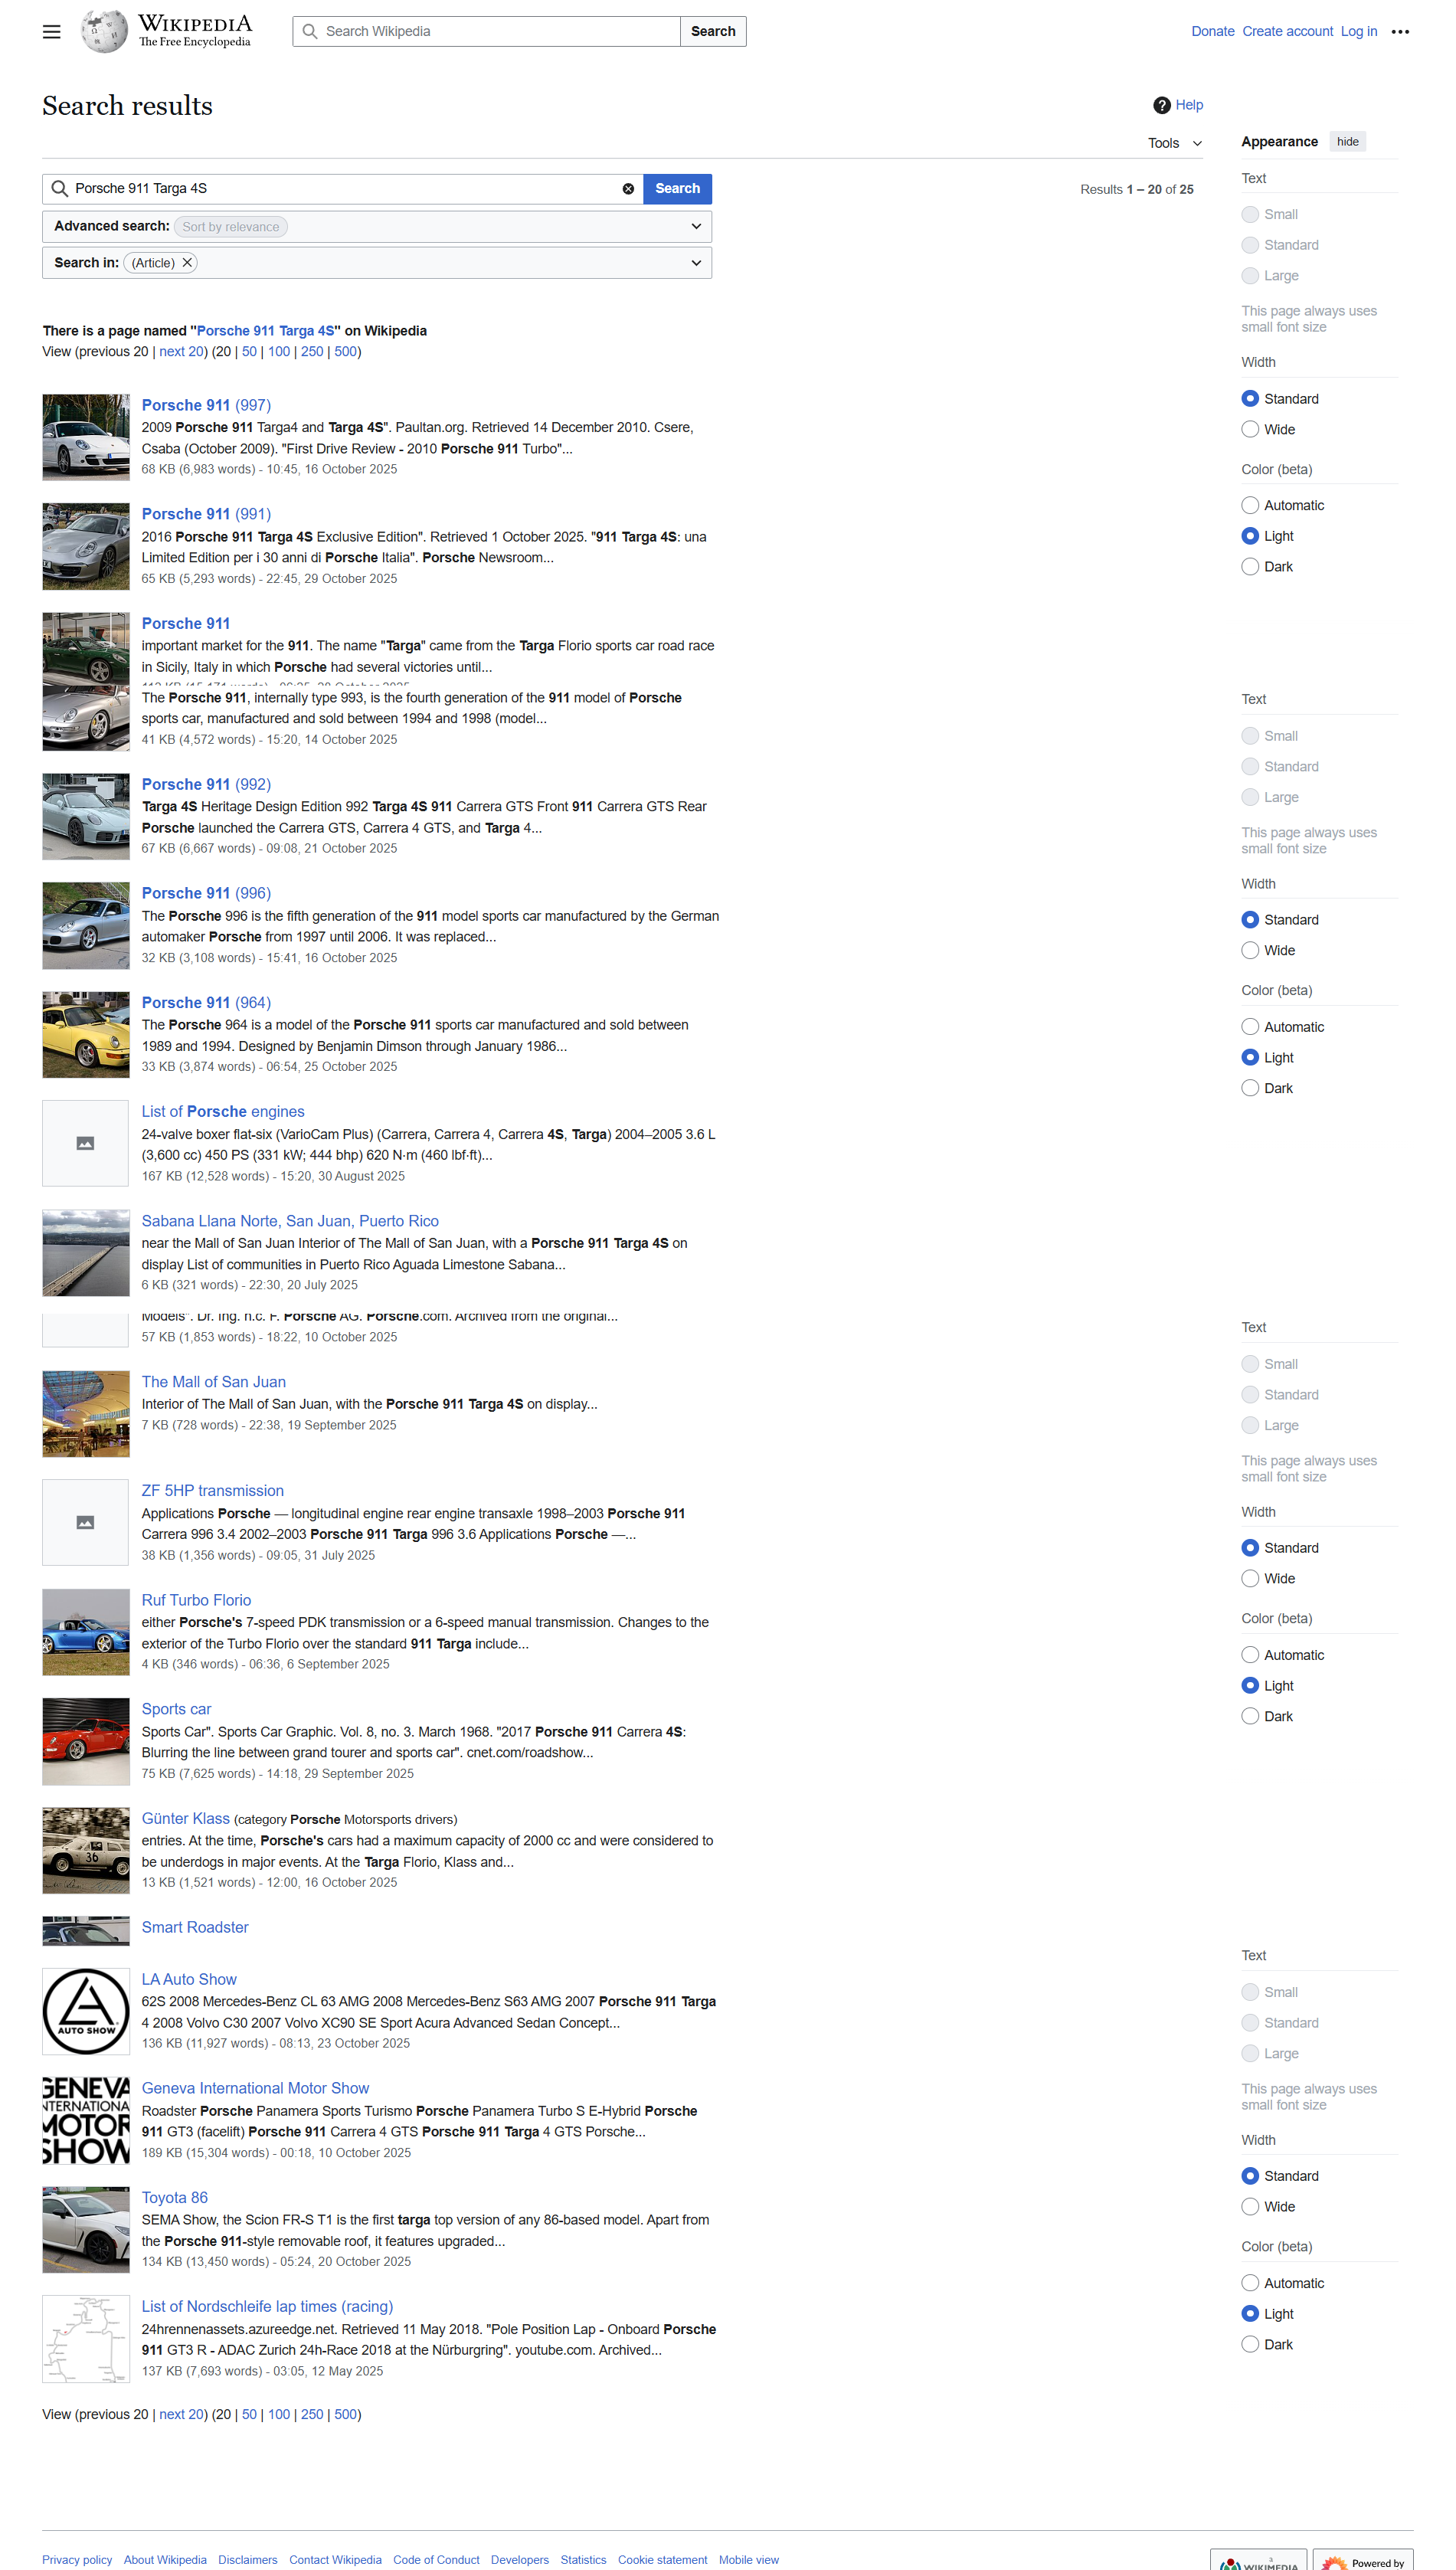
Task: Open the Developers footer link
Action: (519, 2560)
